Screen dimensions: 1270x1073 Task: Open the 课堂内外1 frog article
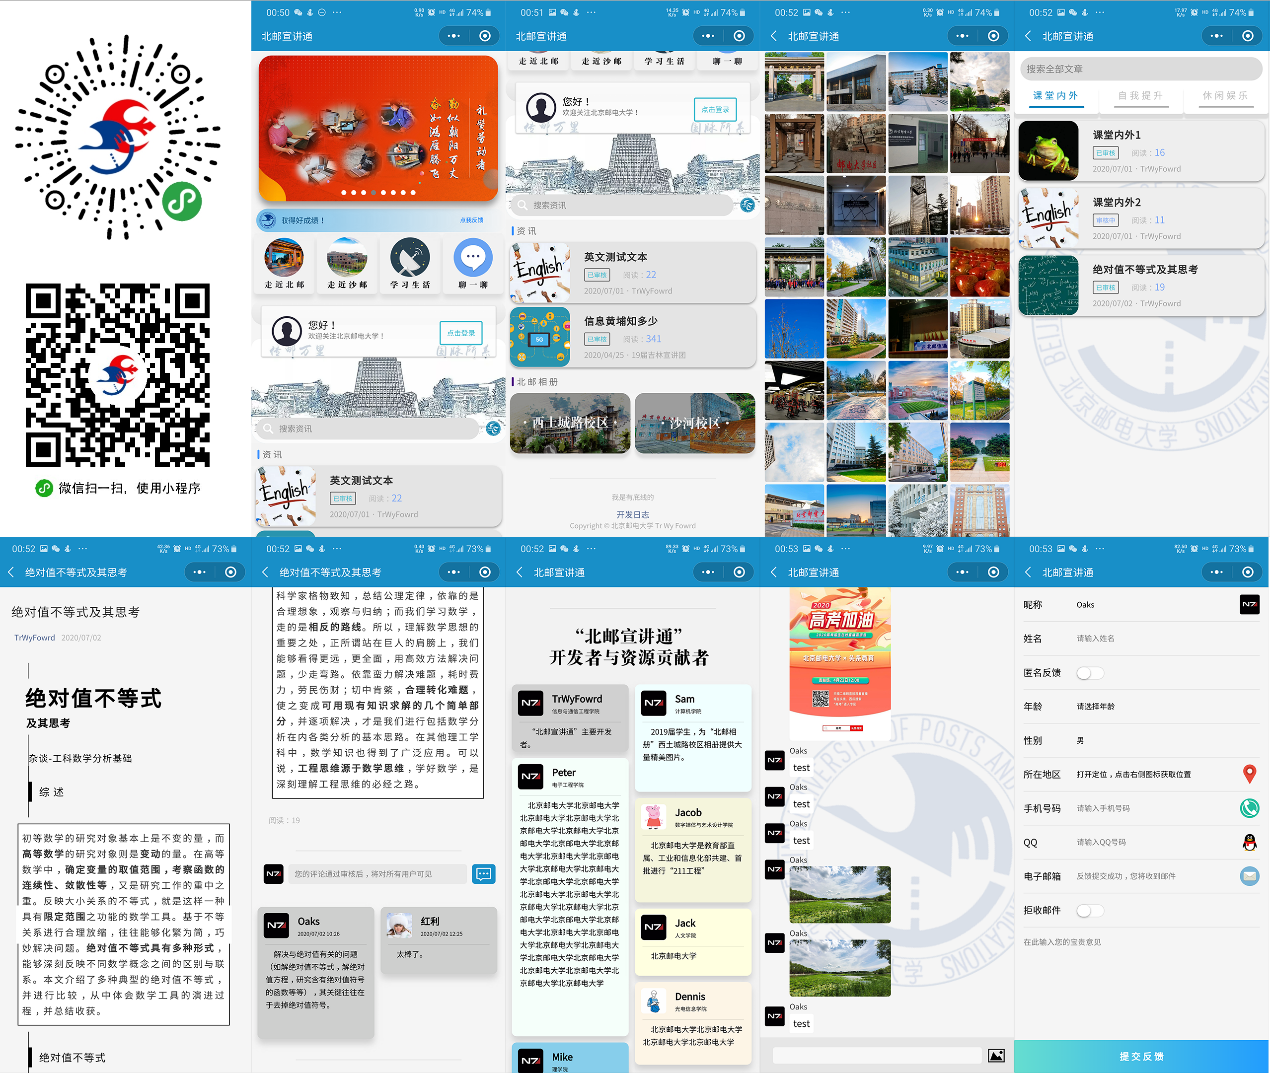tap(1141, 151)
